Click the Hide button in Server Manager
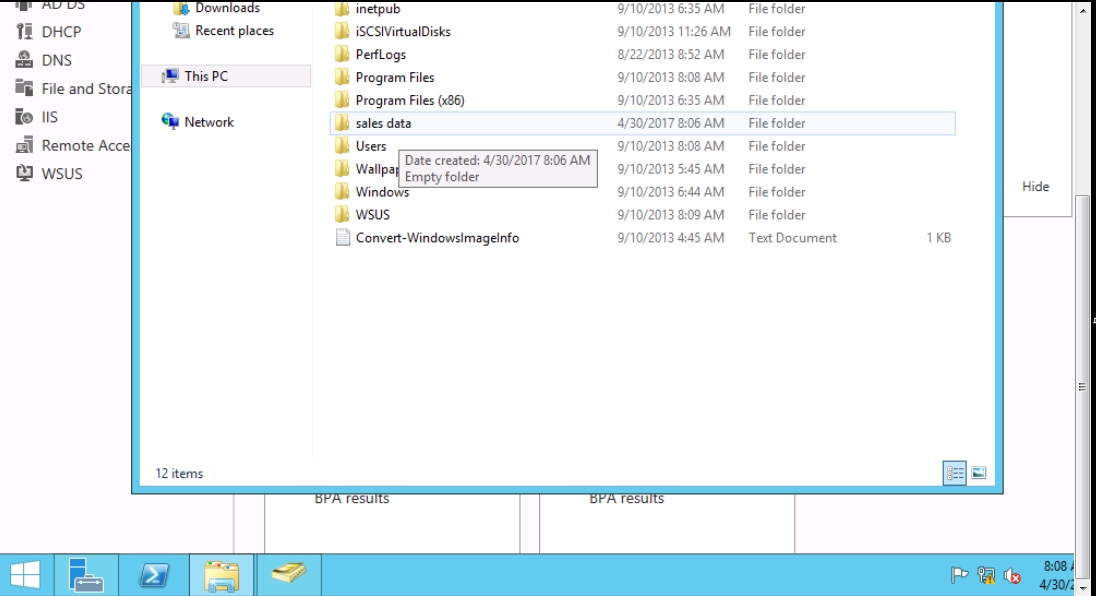This screenshot has height=596, width=1096. click(1035, 187)
